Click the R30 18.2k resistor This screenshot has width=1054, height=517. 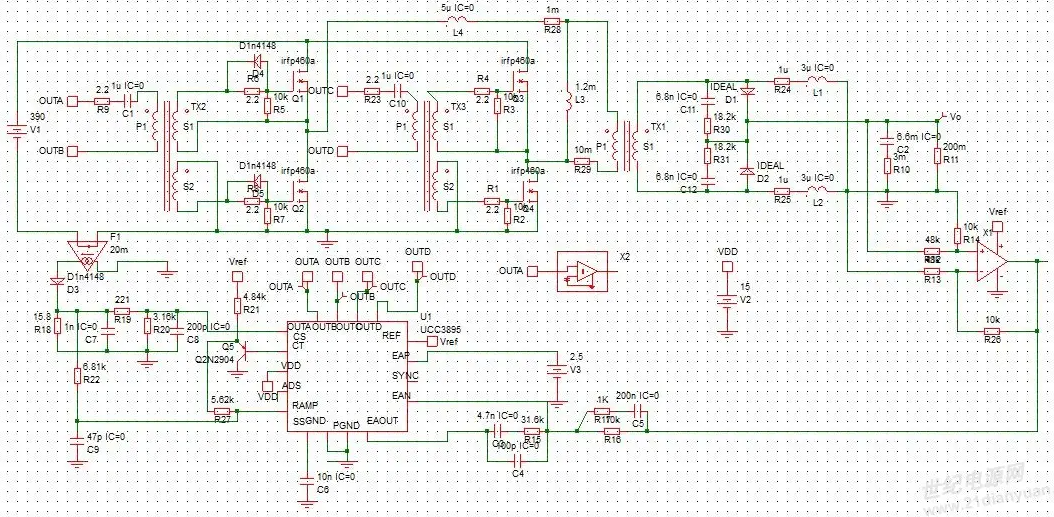pyautogui.click(x=707, y=125)
